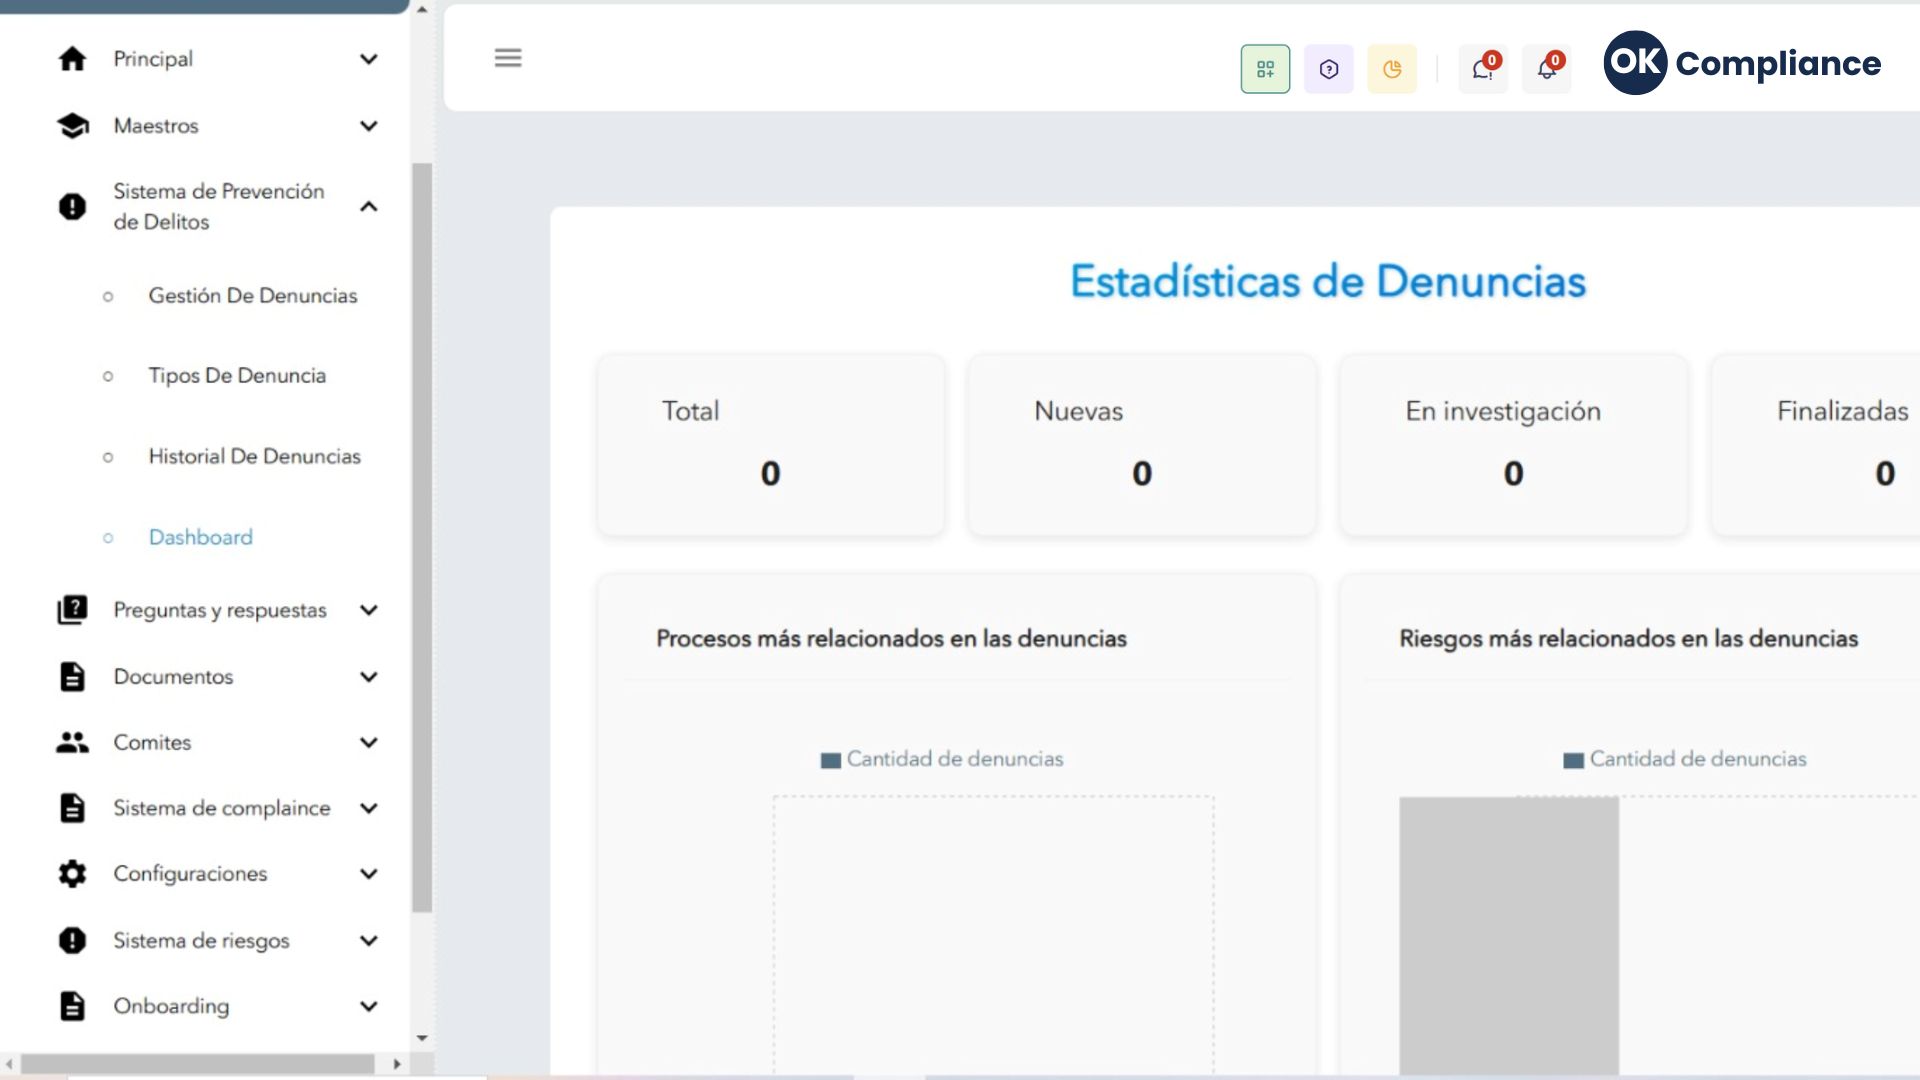
Task: Click the En investigación statistics card
Action: [1513, 446]
